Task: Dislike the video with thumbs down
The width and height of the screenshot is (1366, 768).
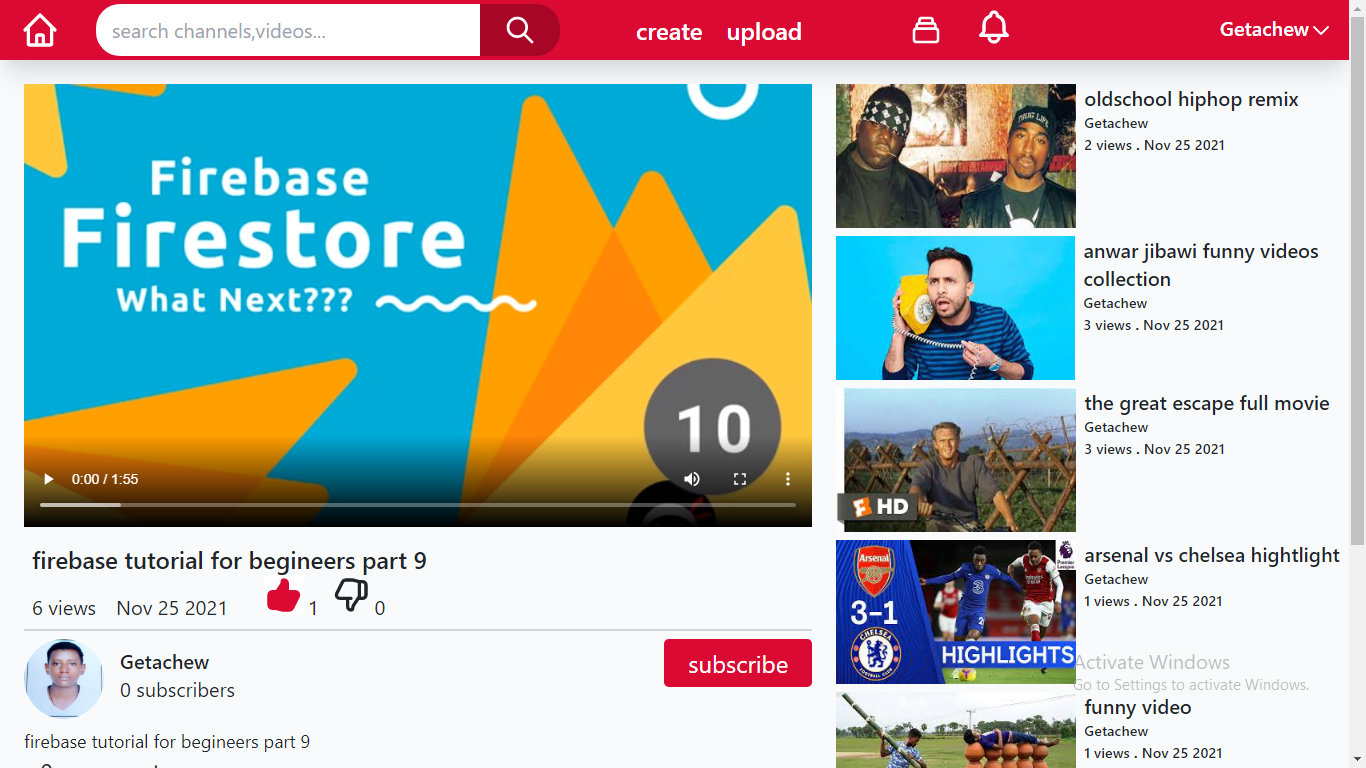Action: tap(351, 596)
